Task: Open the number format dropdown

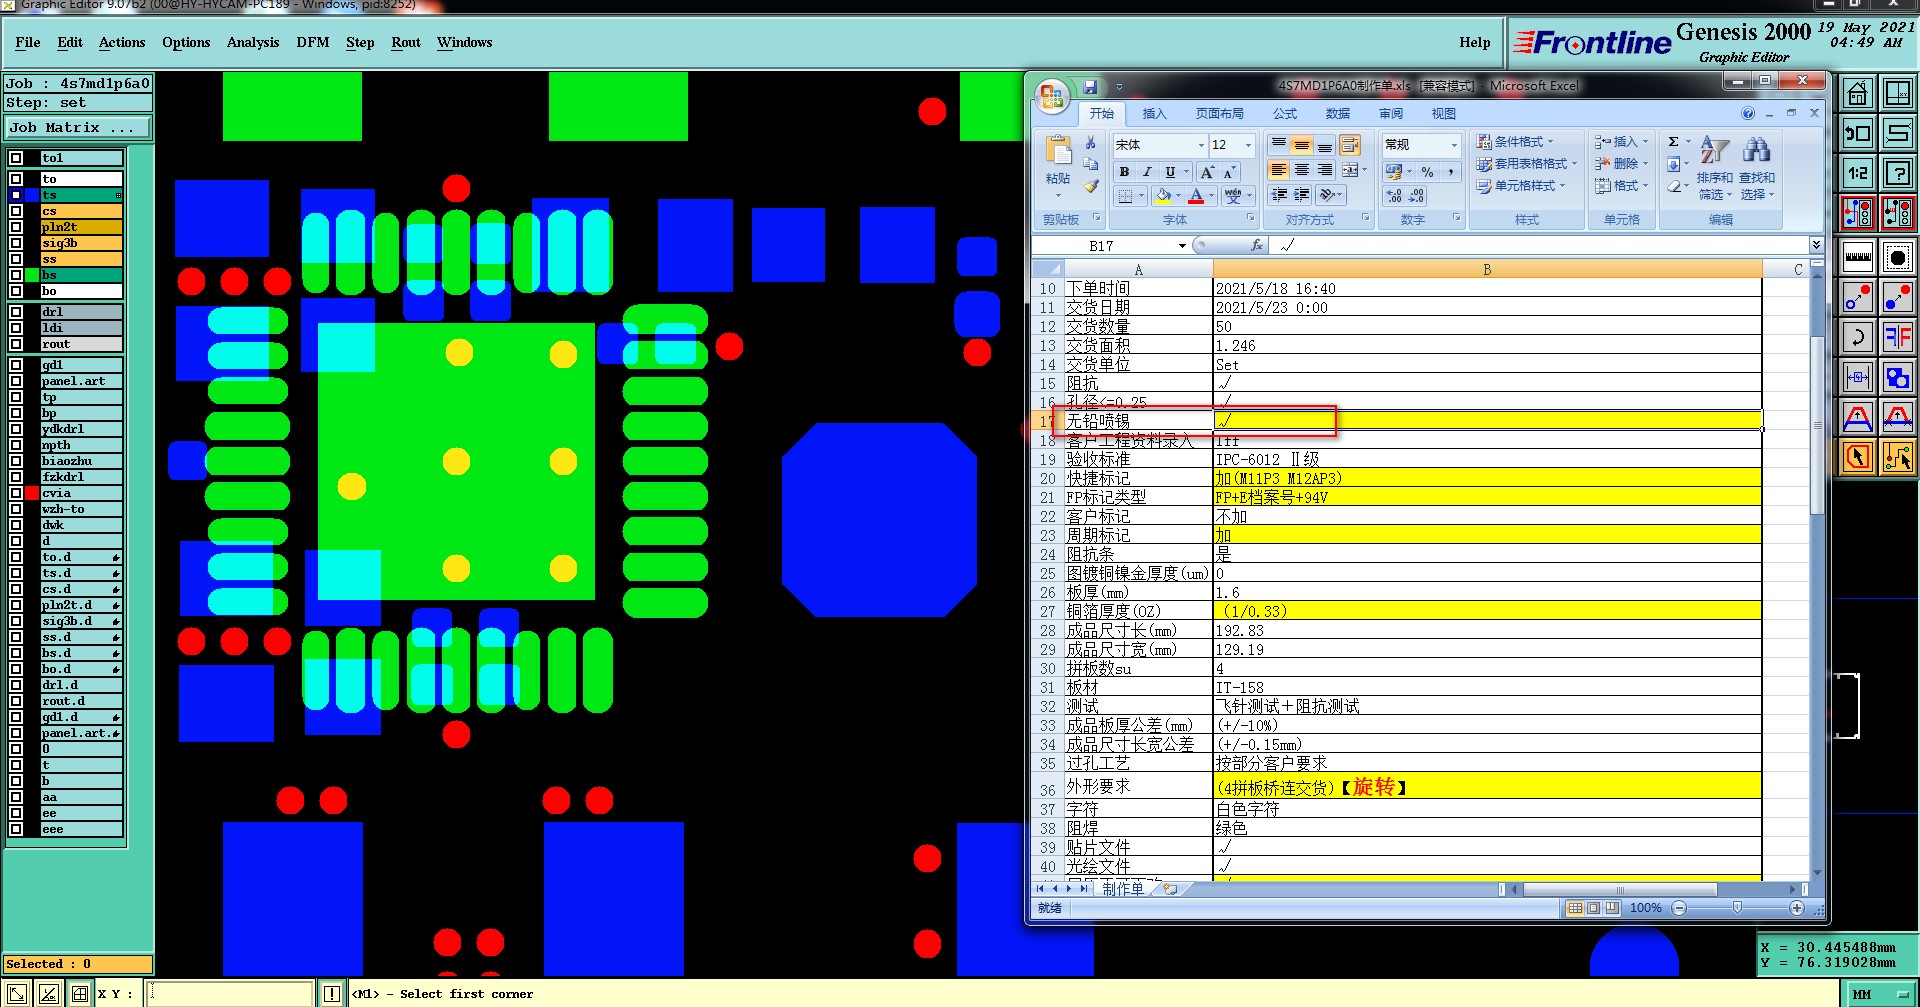Action: click(x=1454, y=145)
